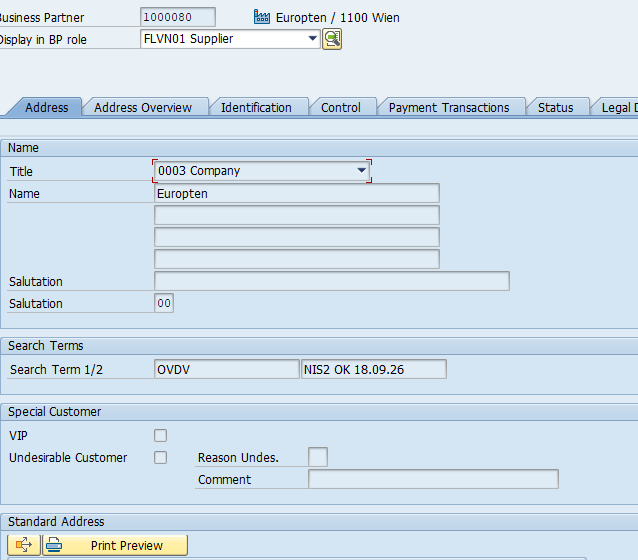Click the fourth Name line field
The image size is (638, 560).
297,259
